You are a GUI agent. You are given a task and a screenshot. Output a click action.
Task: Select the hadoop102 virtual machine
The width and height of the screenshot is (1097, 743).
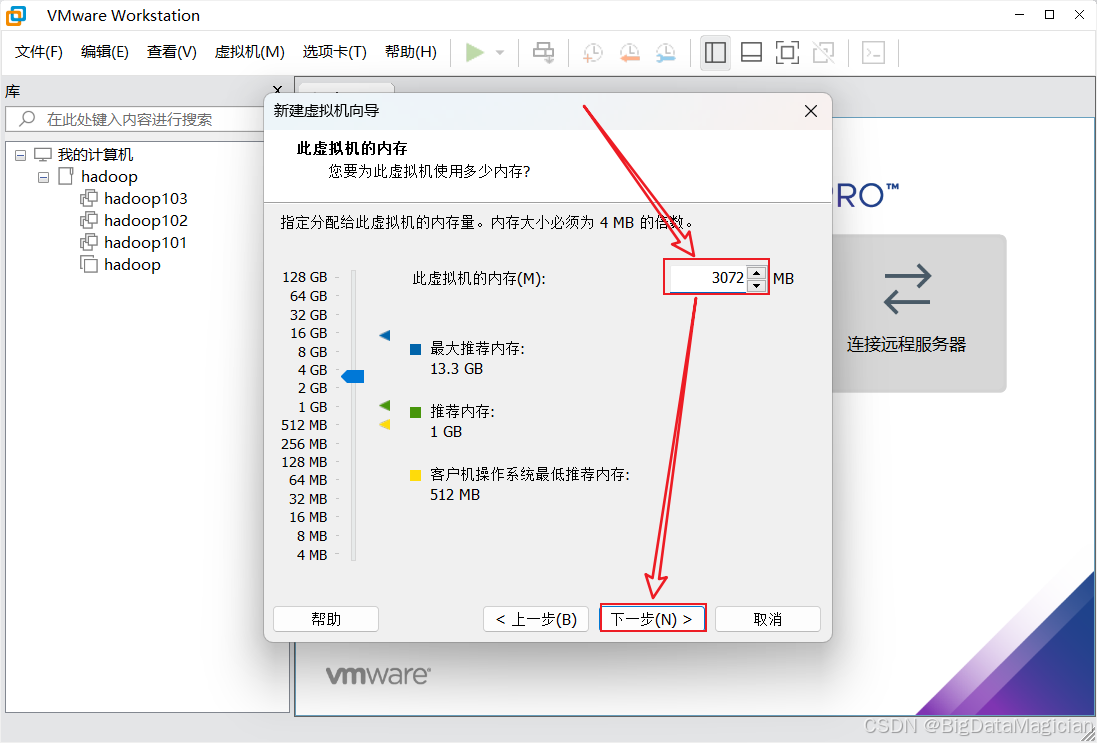tap(146, 221)
